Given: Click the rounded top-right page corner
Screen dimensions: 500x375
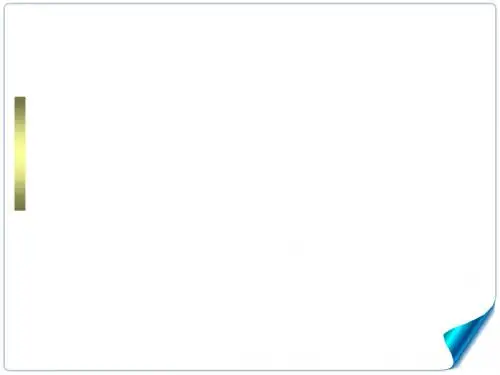Looking at the screenshot, I should point(493,7).
